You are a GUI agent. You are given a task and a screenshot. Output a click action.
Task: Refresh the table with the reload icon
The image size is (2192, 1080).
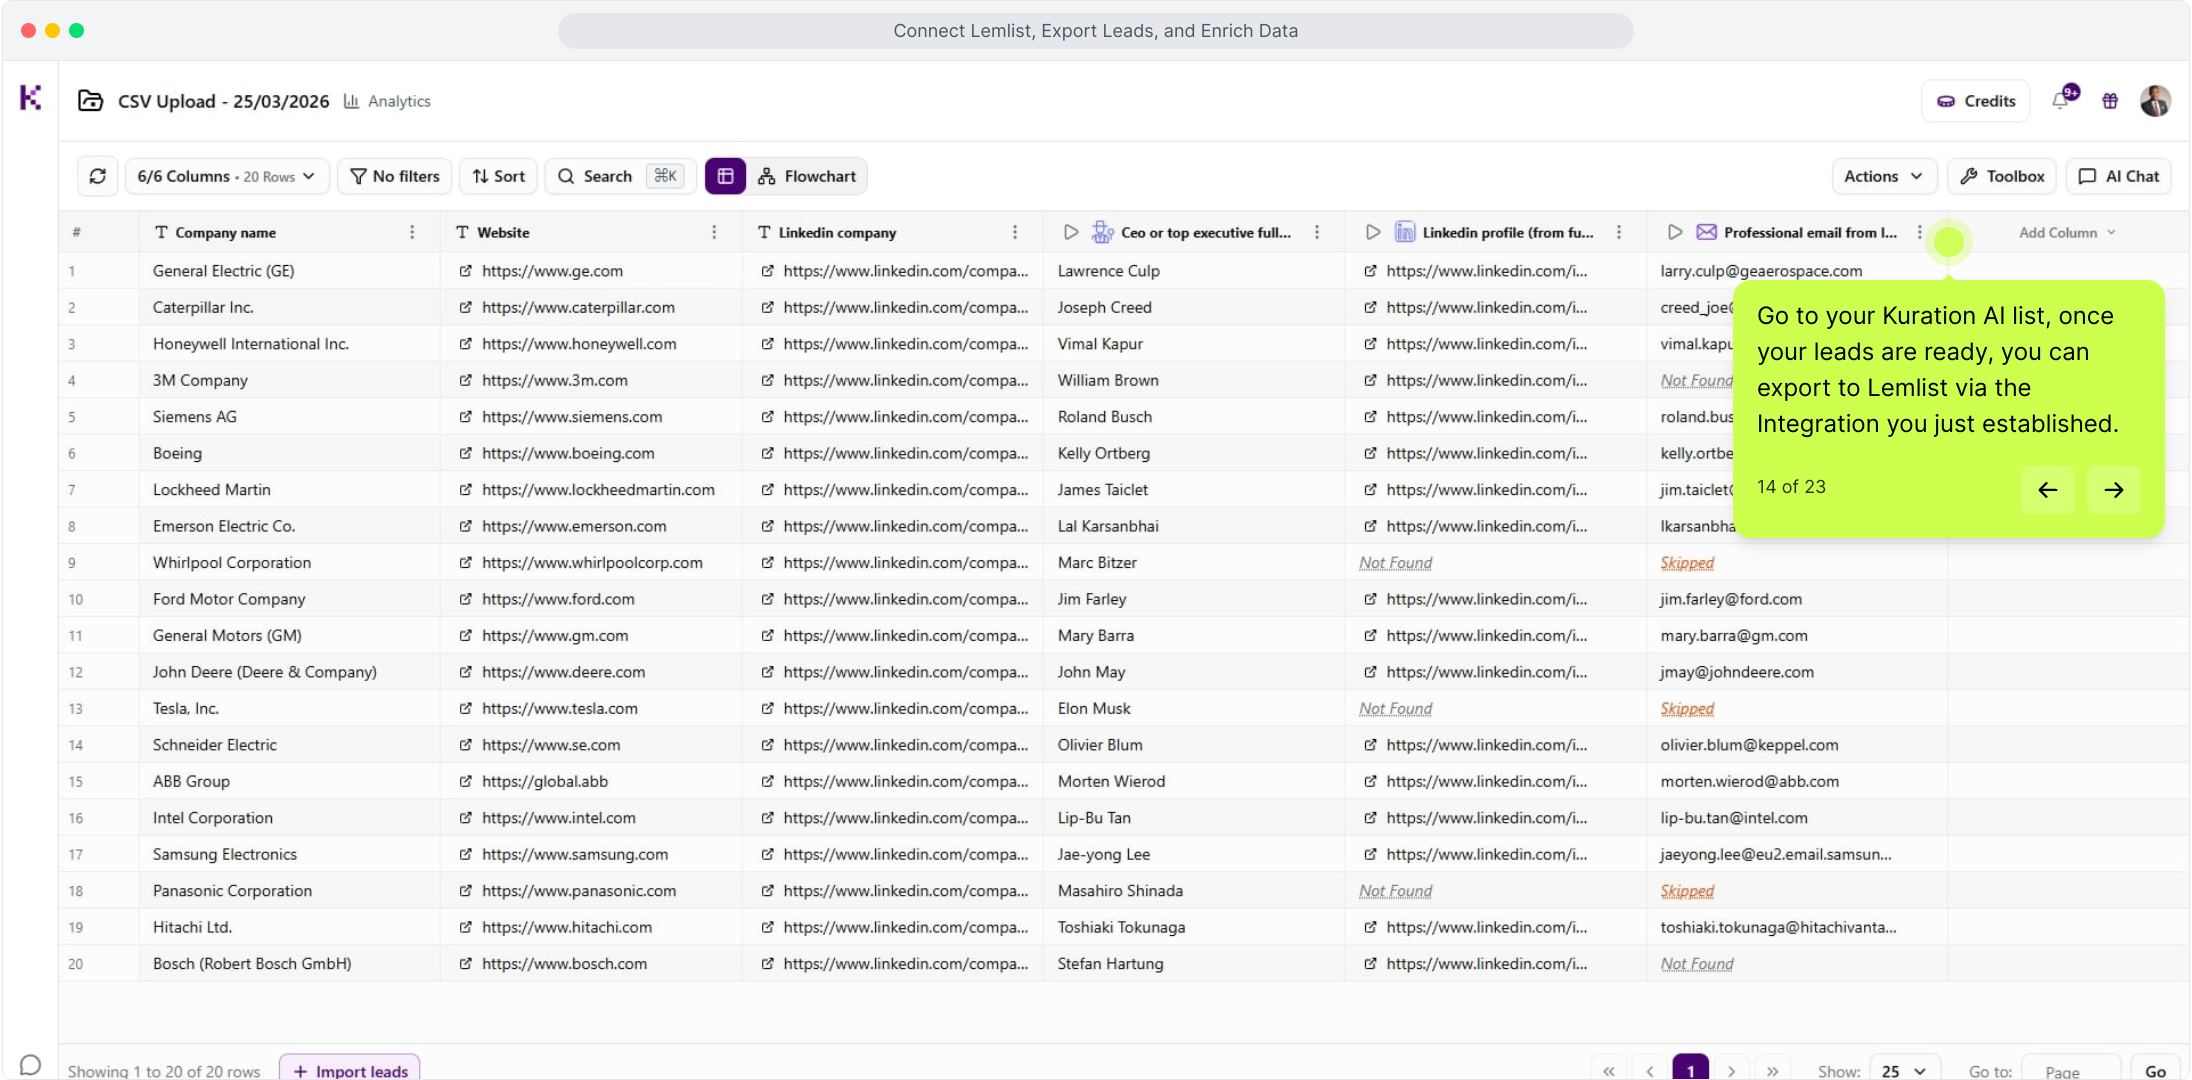[98, 176]
